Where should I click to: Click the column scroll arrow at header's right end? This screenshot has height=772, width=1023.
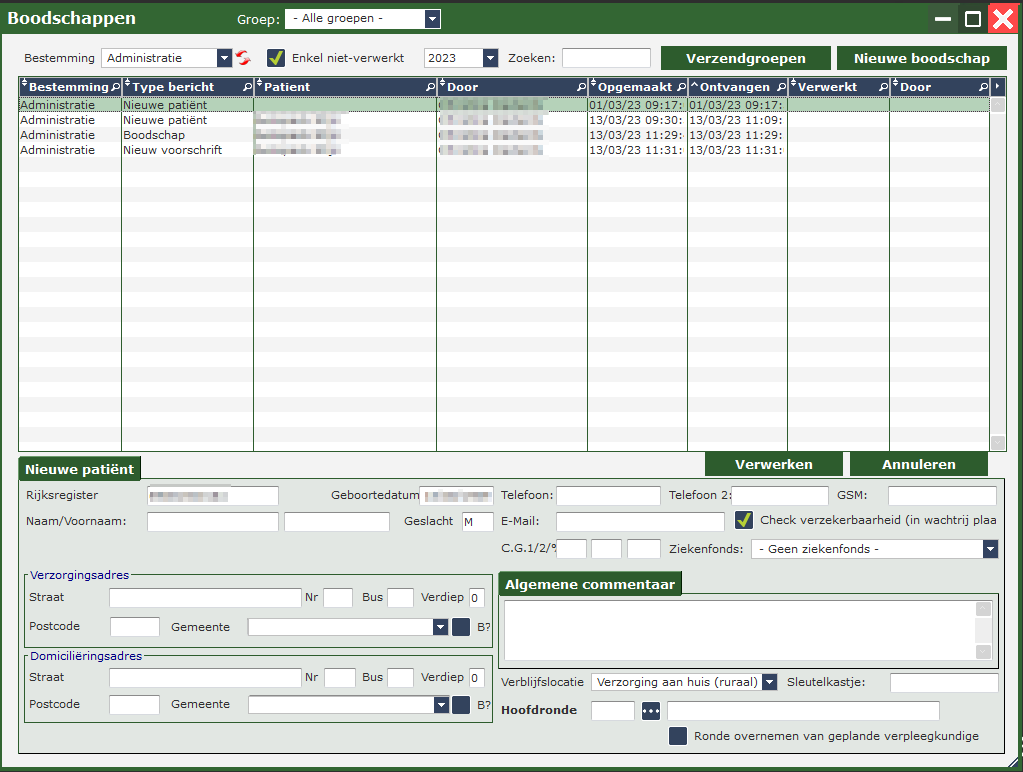[x=997, y=87]
